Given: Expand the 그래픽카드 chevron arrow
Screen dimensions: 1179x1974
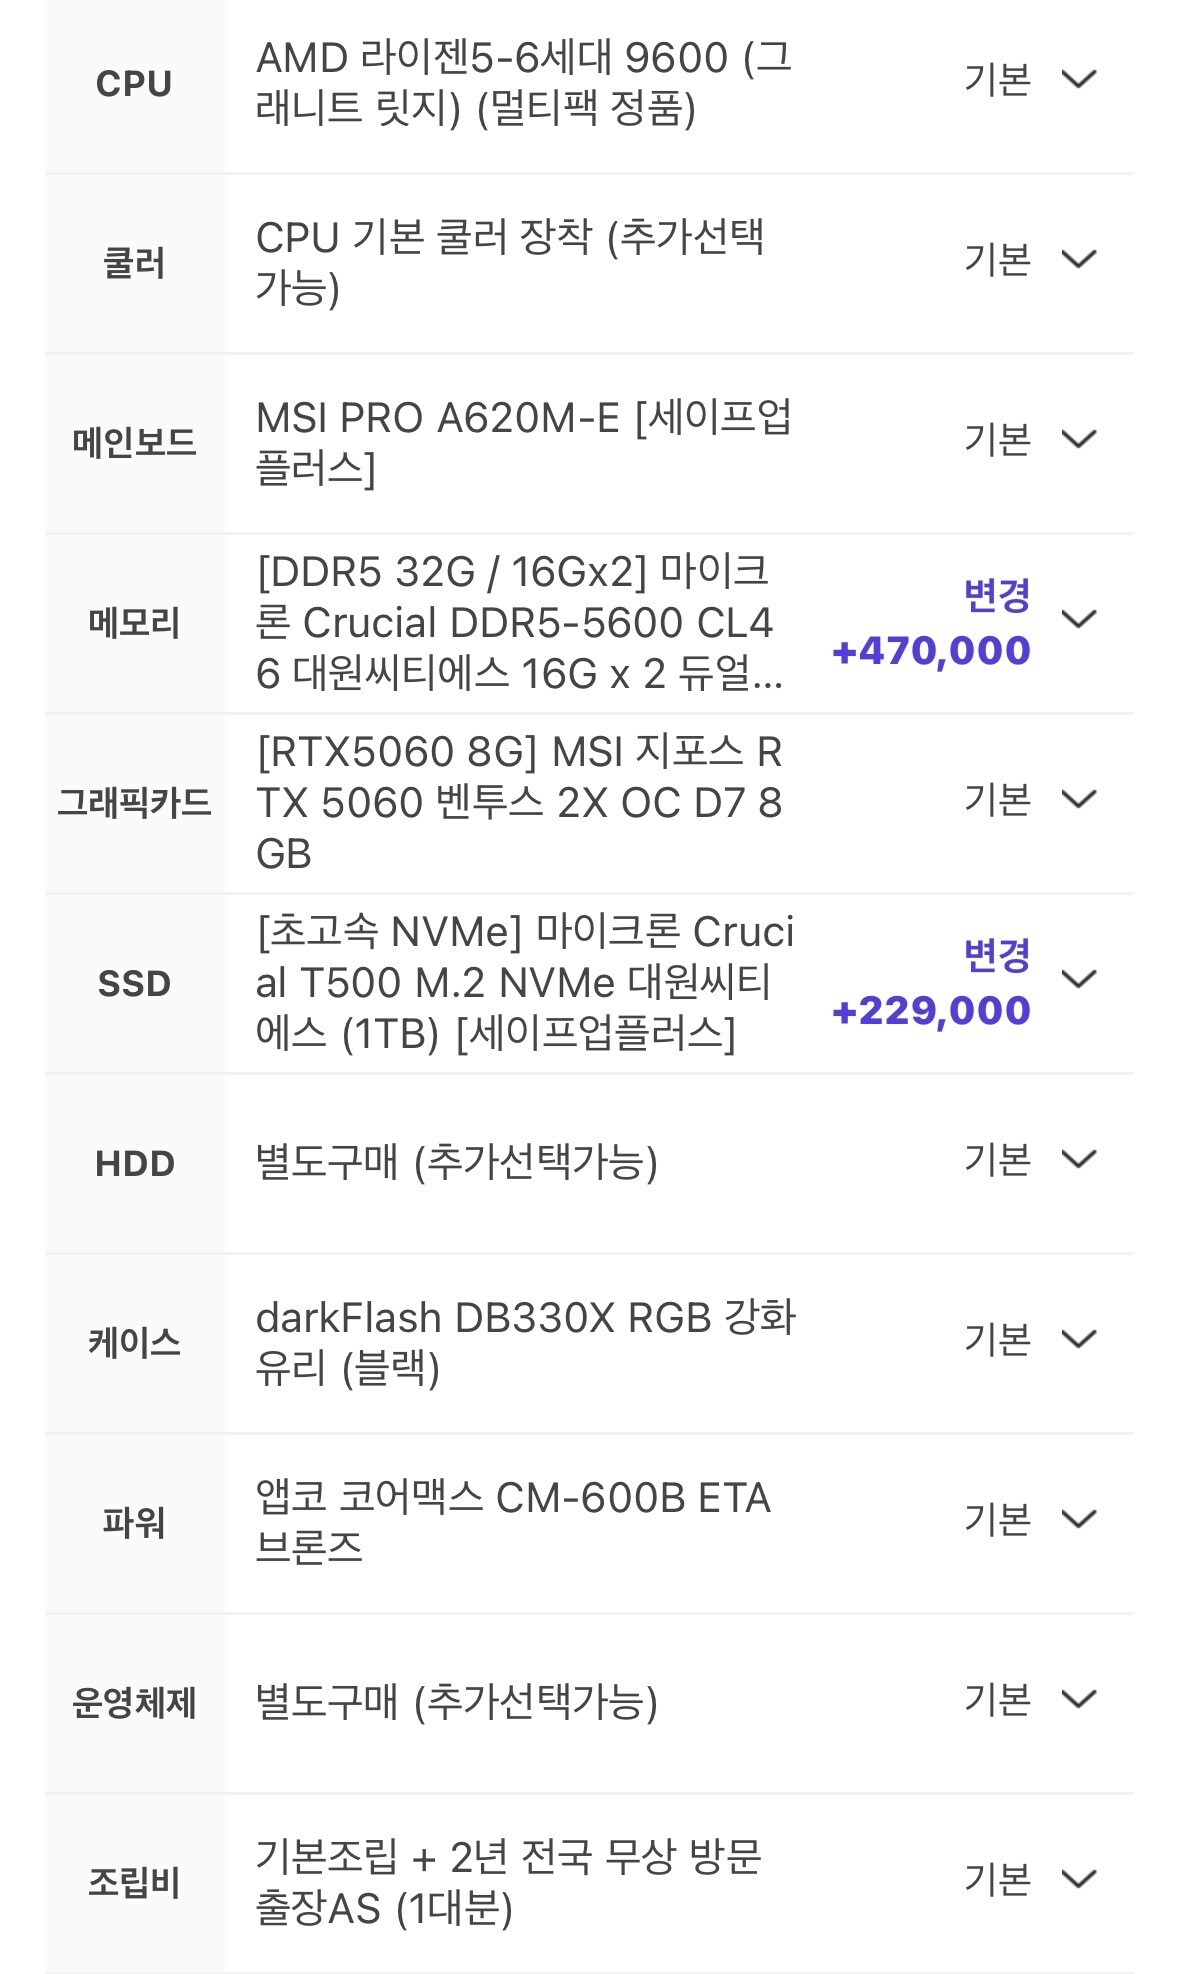Looking at the screenshot, I should (x=1078, y=799).
